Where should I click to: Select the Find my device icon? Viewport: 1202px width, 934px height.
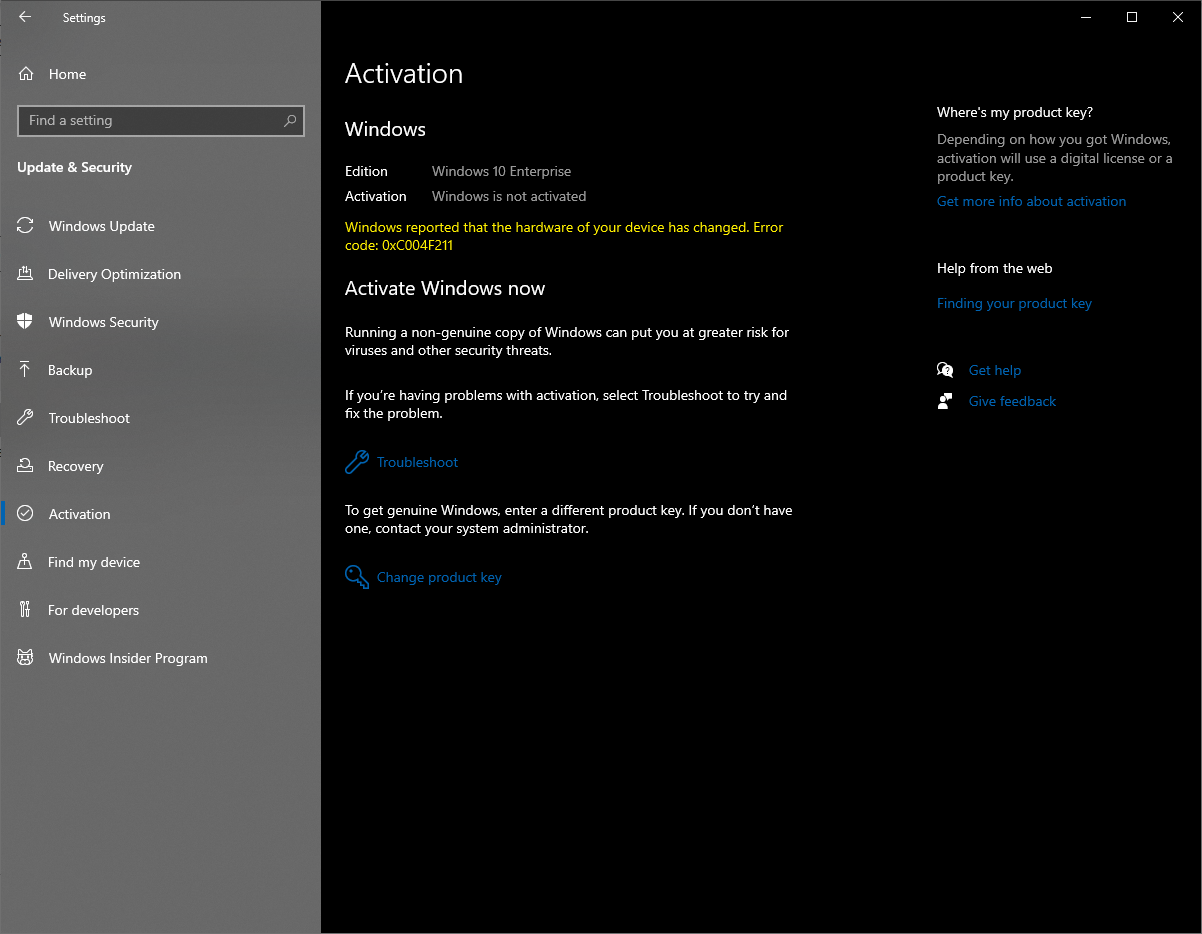pos(26,562)
